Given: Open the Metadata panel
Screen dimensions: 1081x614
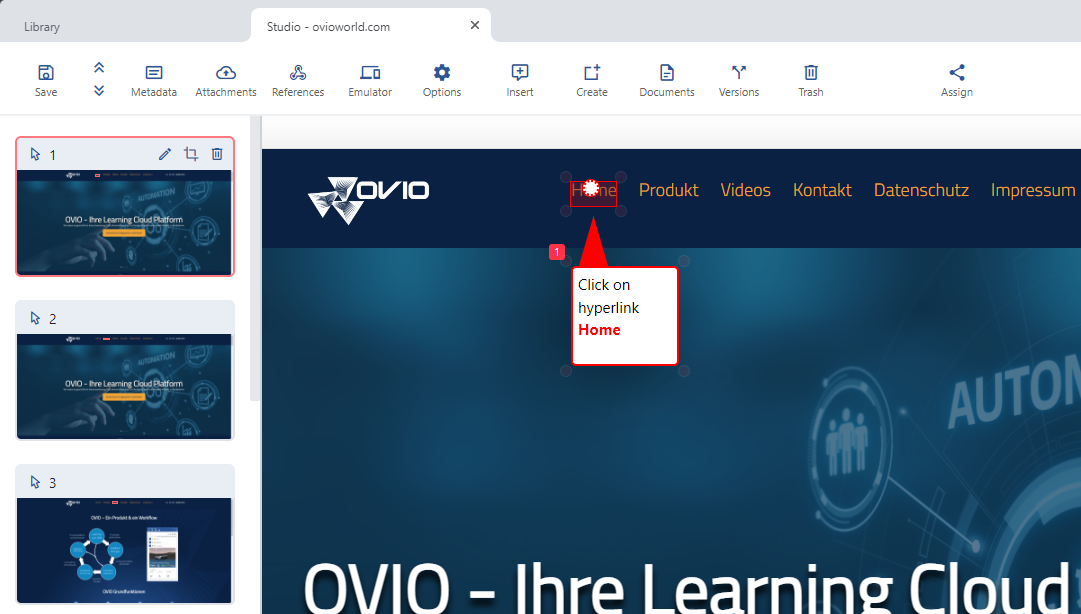Looking at the screenshot, I should (154, 80).
